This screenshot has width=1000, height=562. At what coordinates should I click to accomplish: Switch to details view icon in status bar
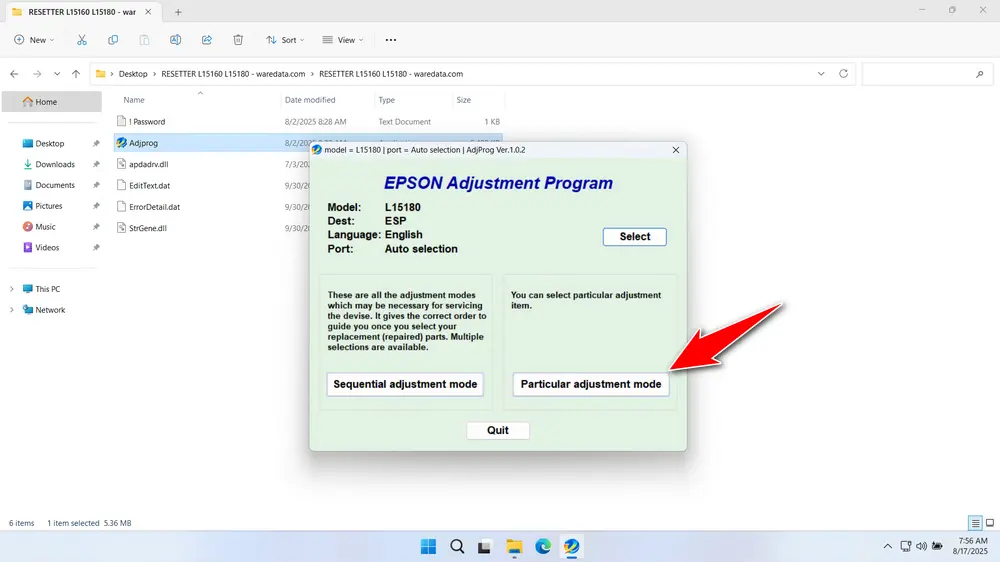pyautogui.click(x=975, y=523)
